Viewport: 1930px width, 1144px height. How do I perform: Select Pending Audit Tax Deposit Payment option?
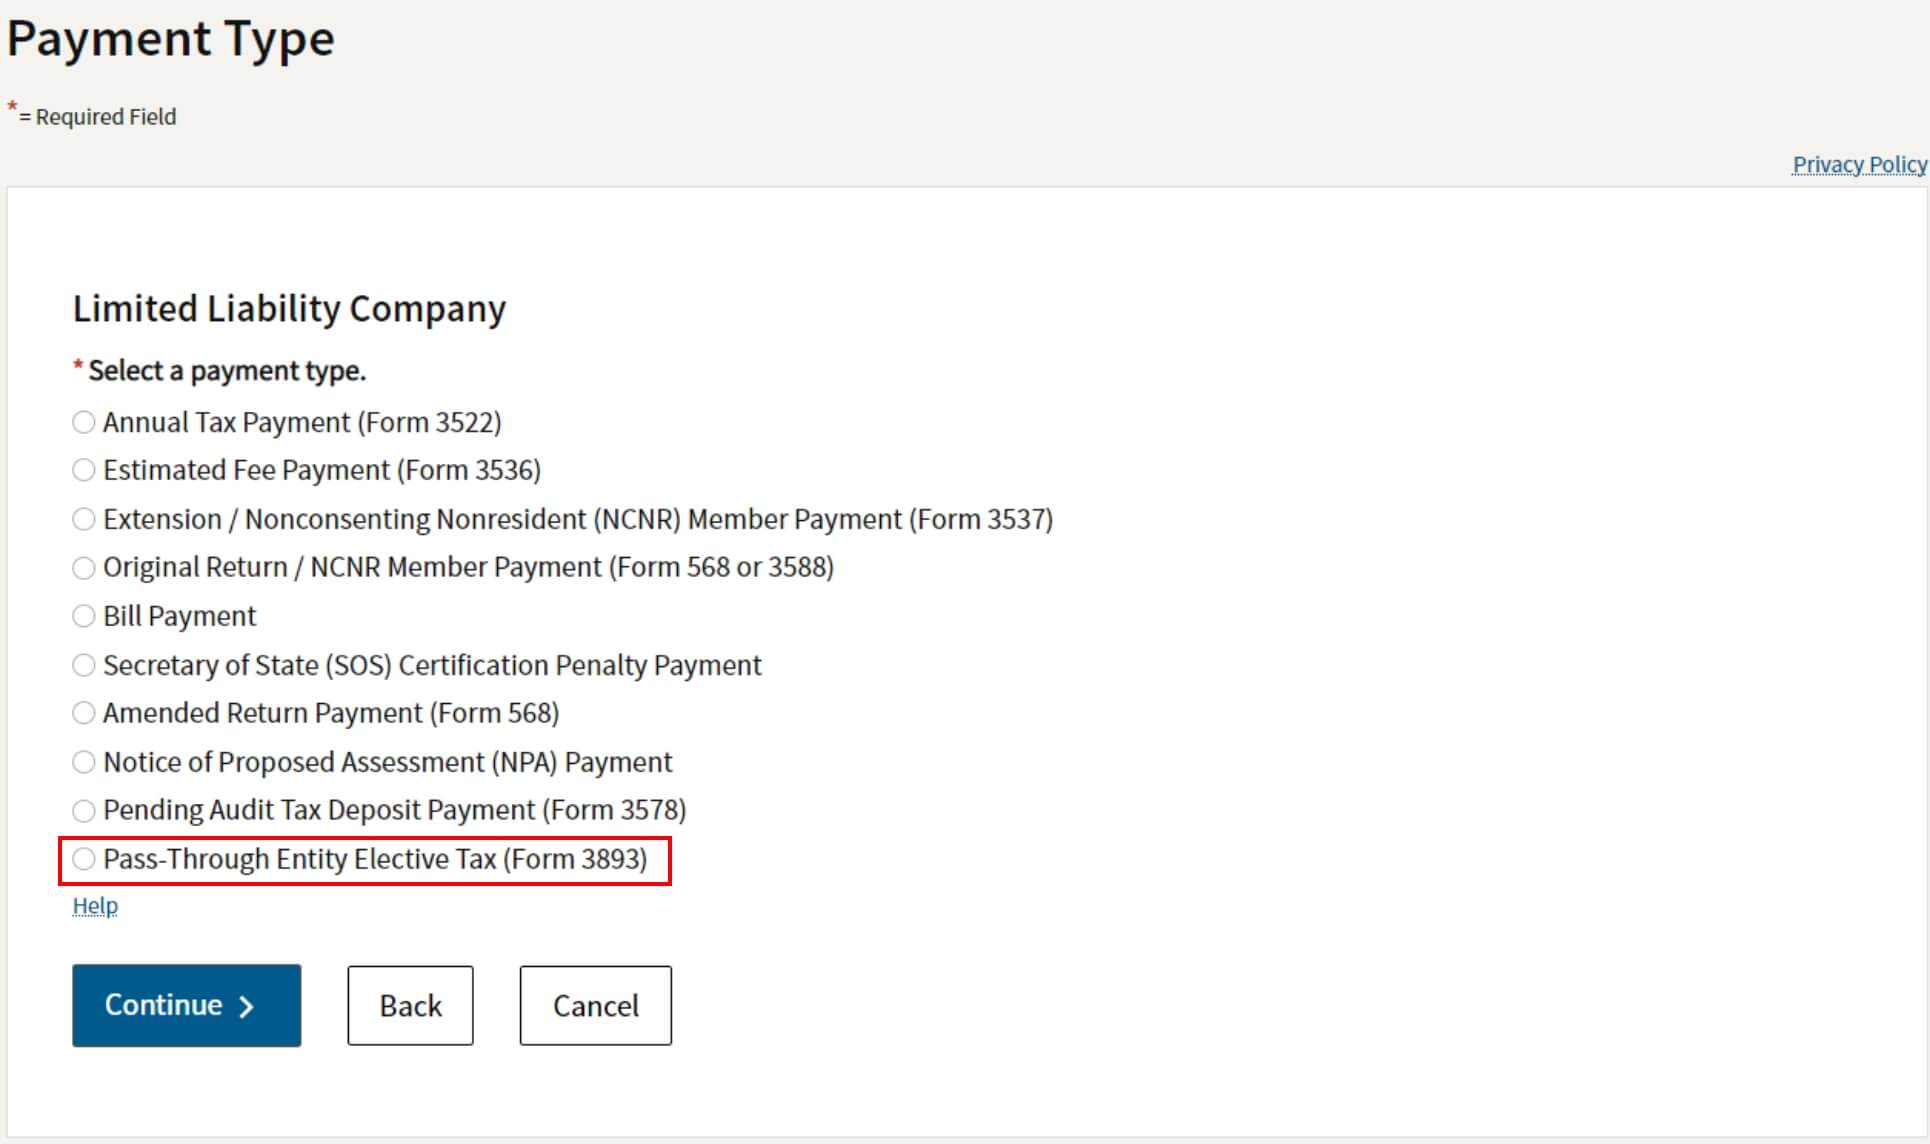[x=84, y=810]
